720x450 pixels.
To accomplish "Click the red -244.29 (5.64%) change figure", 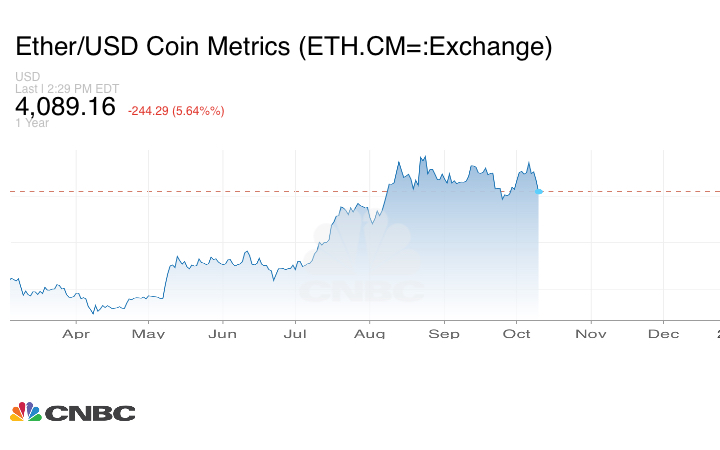I will [x=176, y=110].
